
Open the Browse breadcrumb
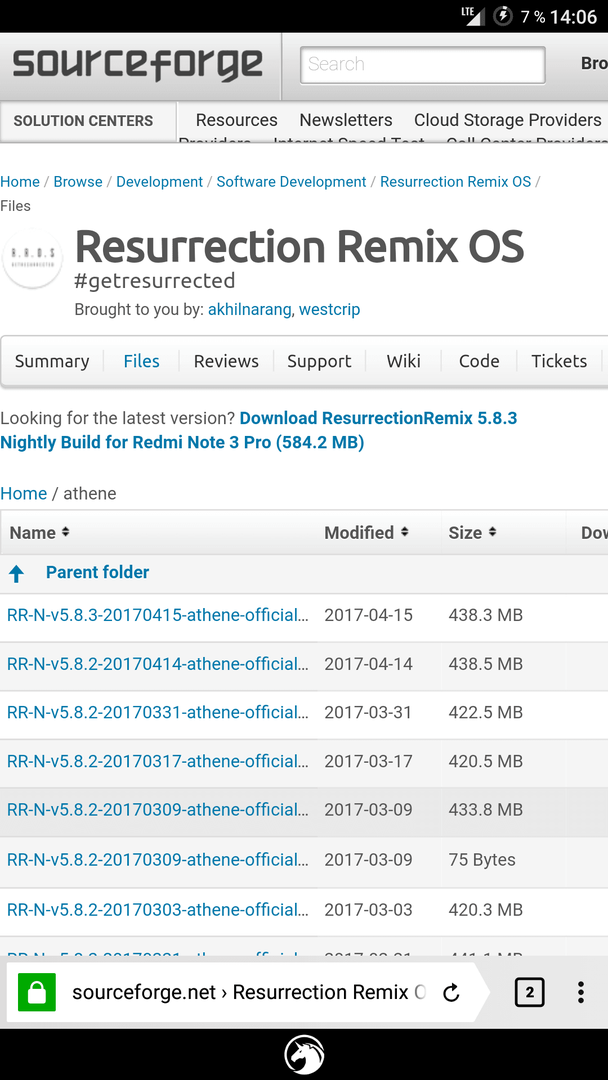(78, 182)
